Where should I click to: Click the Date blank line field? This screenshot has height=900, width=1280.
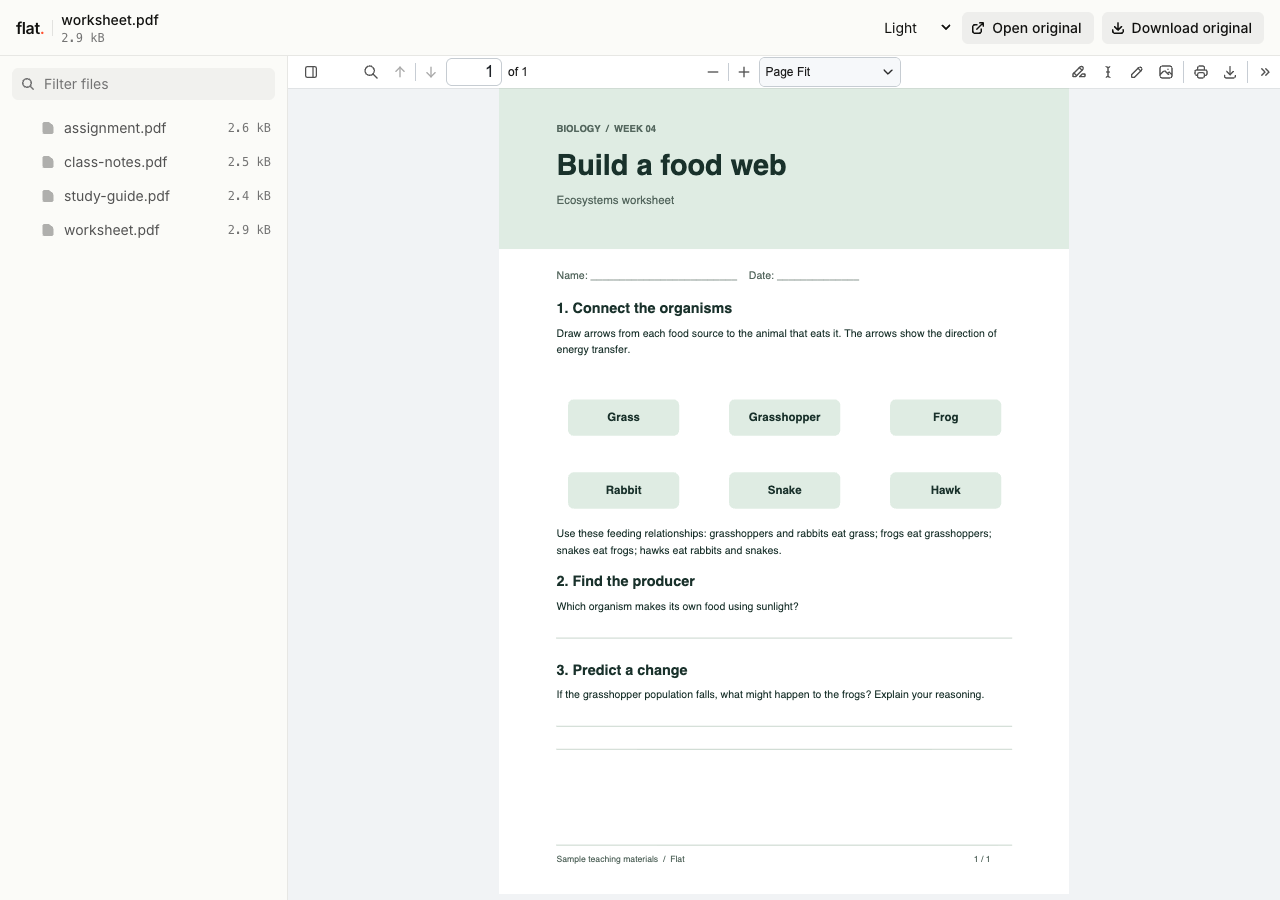coord(818,276)
